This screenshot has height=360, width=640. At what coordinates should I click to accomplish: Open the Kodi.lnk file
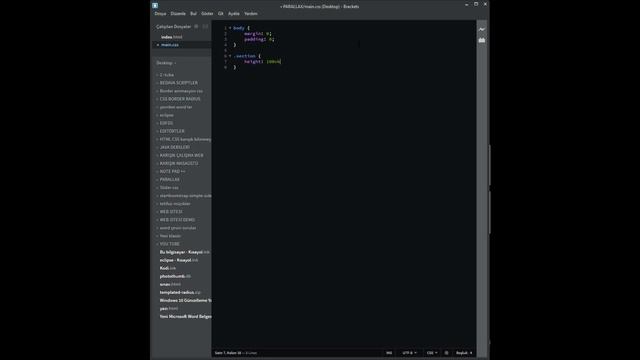pyautogui.click(x=168, y=268)
